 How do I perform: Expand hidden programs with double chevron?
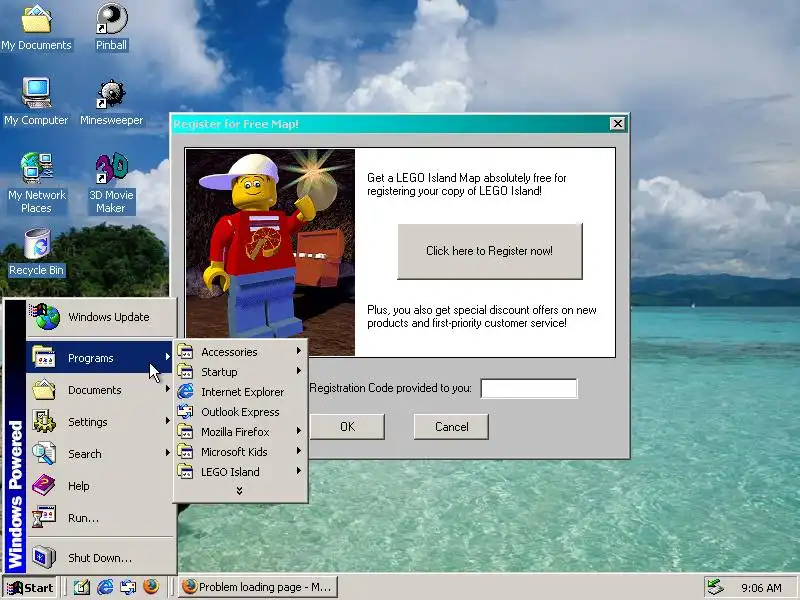[x=239, y=490]
